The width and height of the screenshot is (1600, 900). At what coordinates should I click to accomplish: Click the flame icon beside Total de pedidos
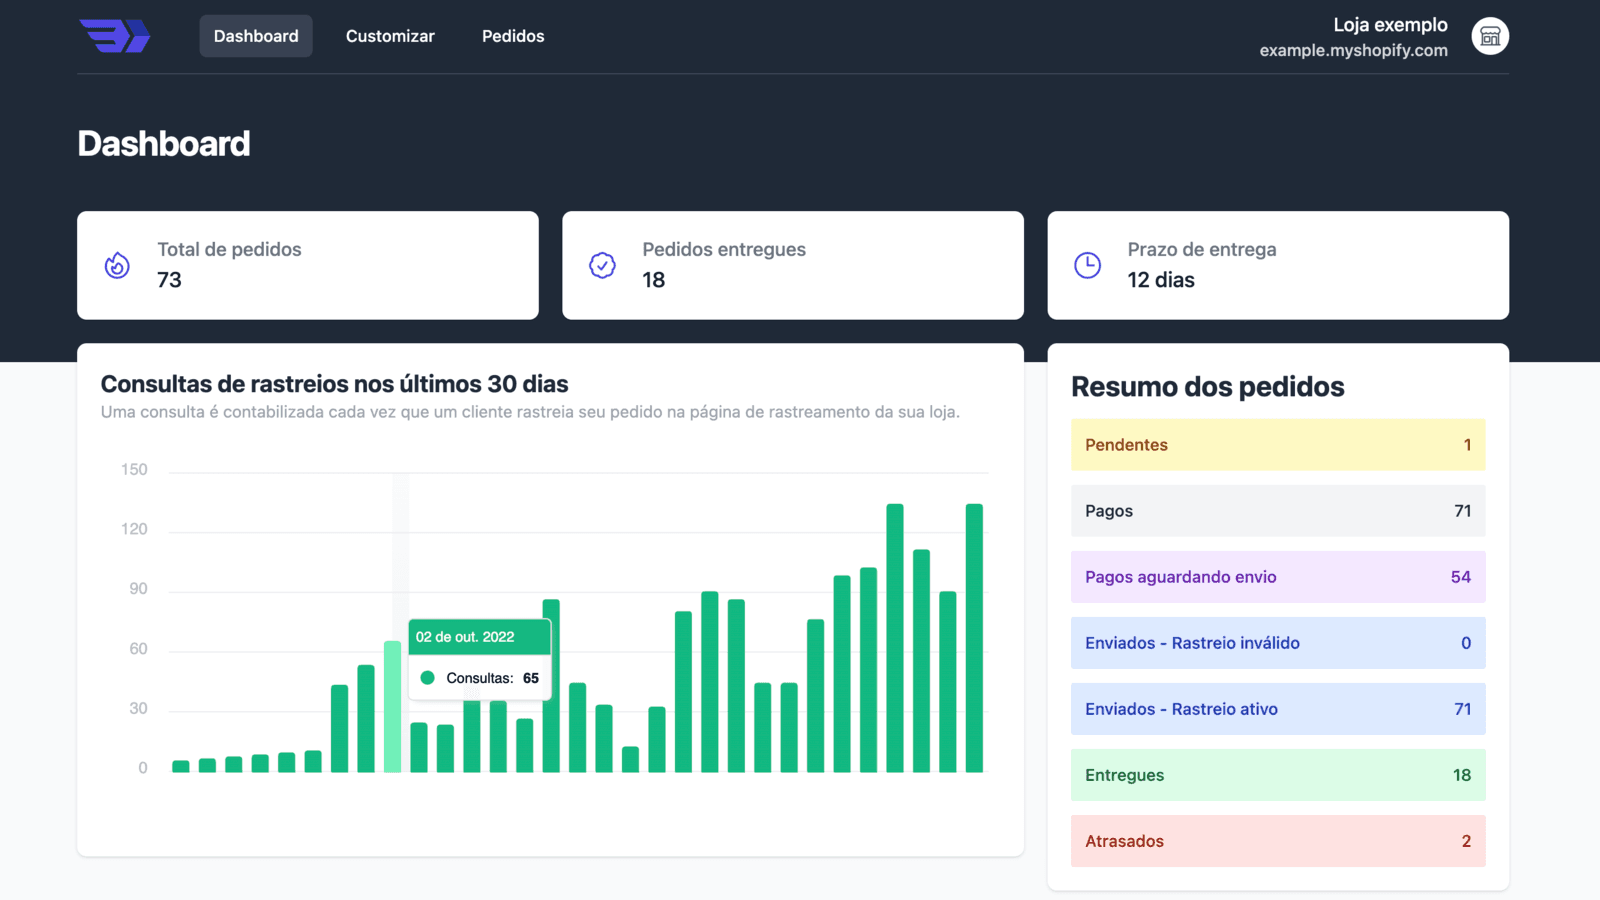117,265
